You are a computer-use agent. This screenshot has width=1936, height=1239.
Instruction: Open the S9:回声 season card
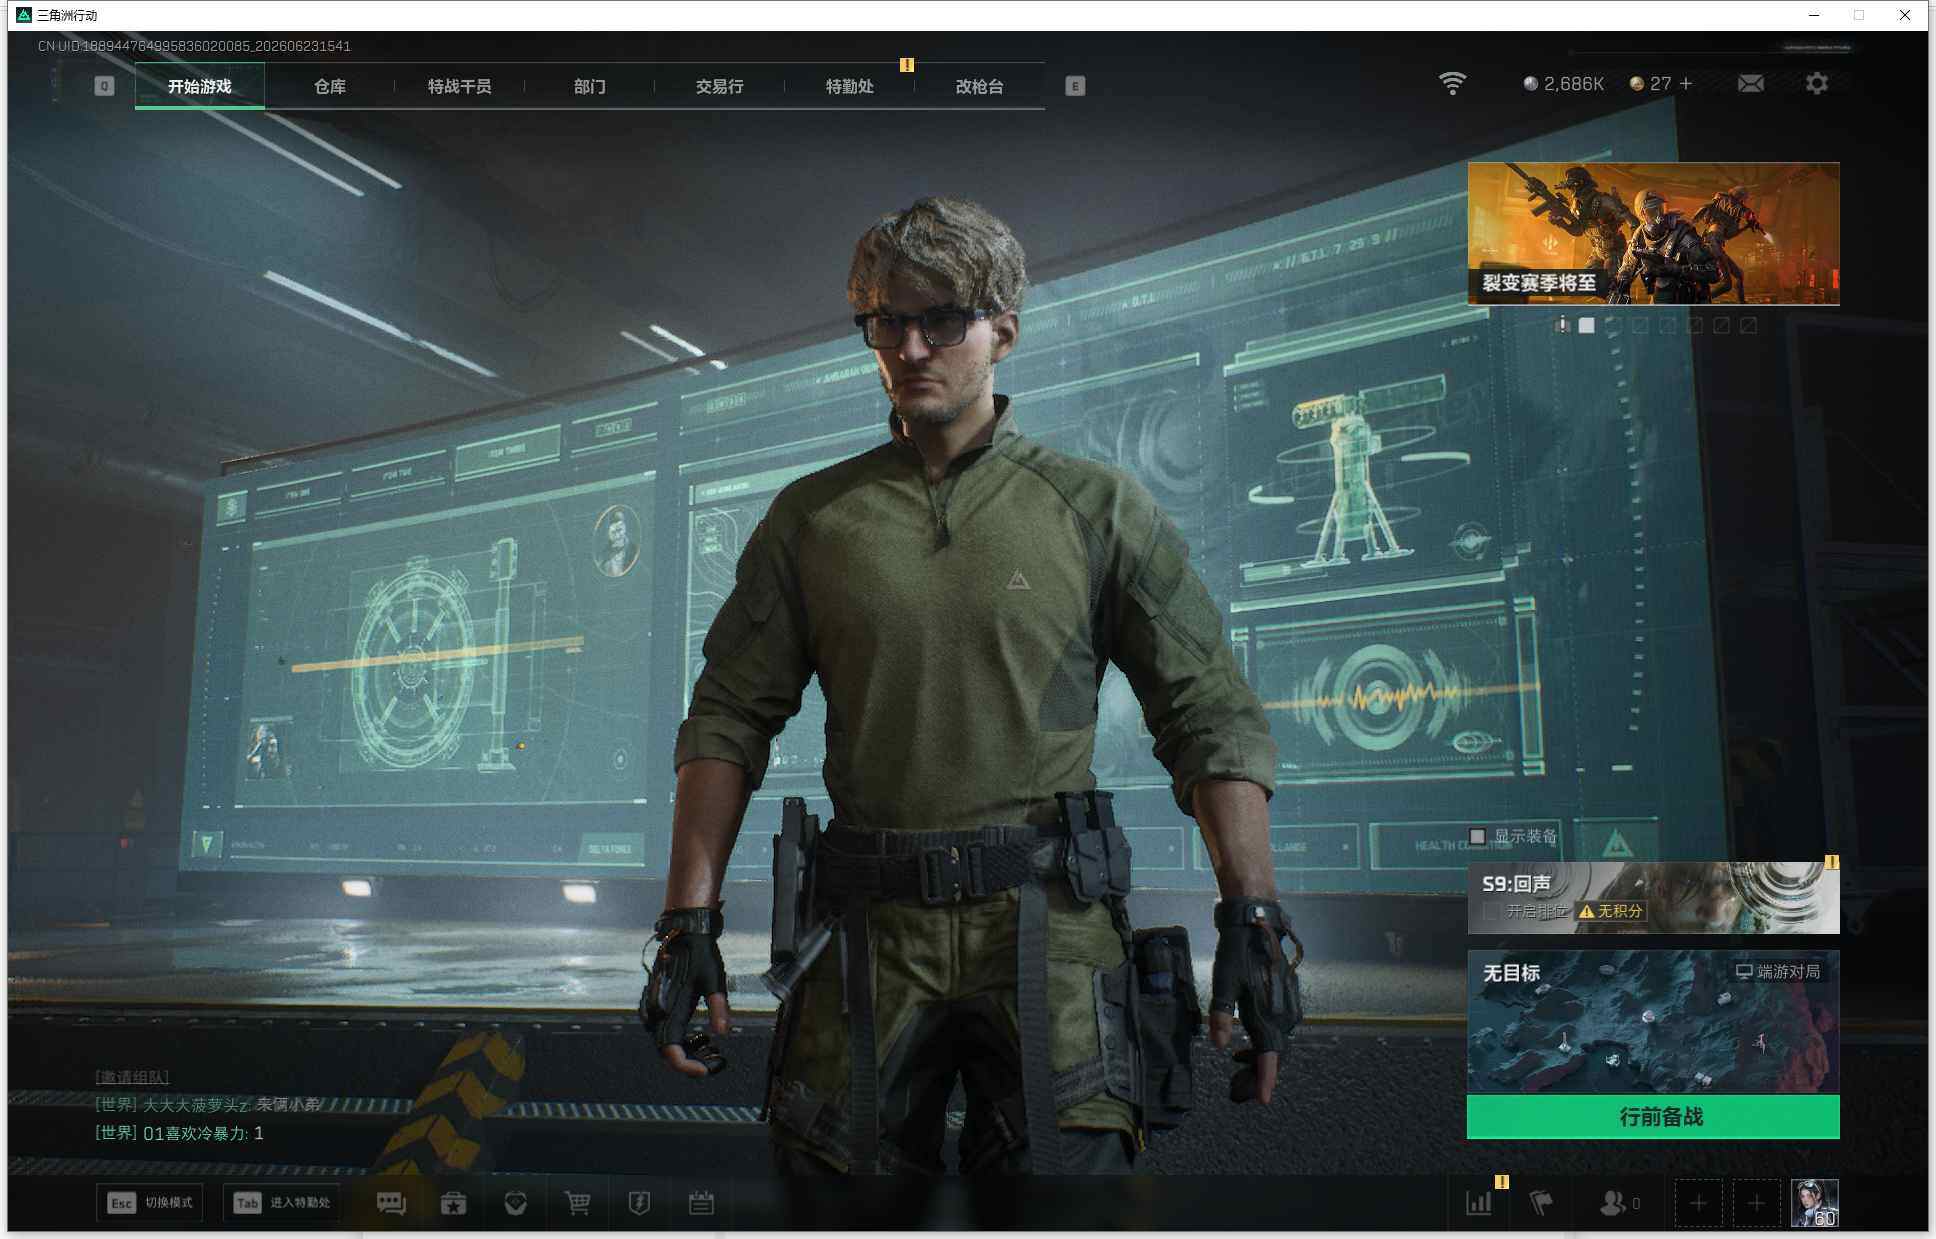1653,898
